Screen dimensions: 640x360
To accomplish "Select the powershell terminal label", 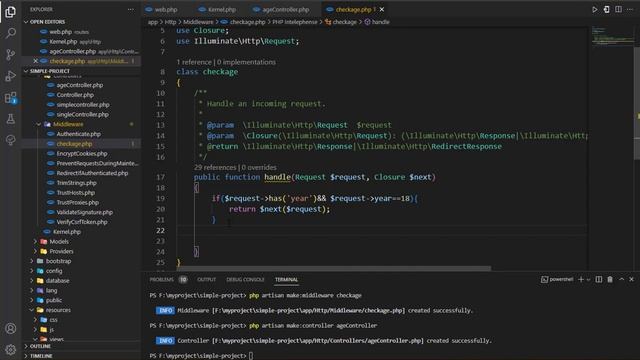I will pos(557,279).
